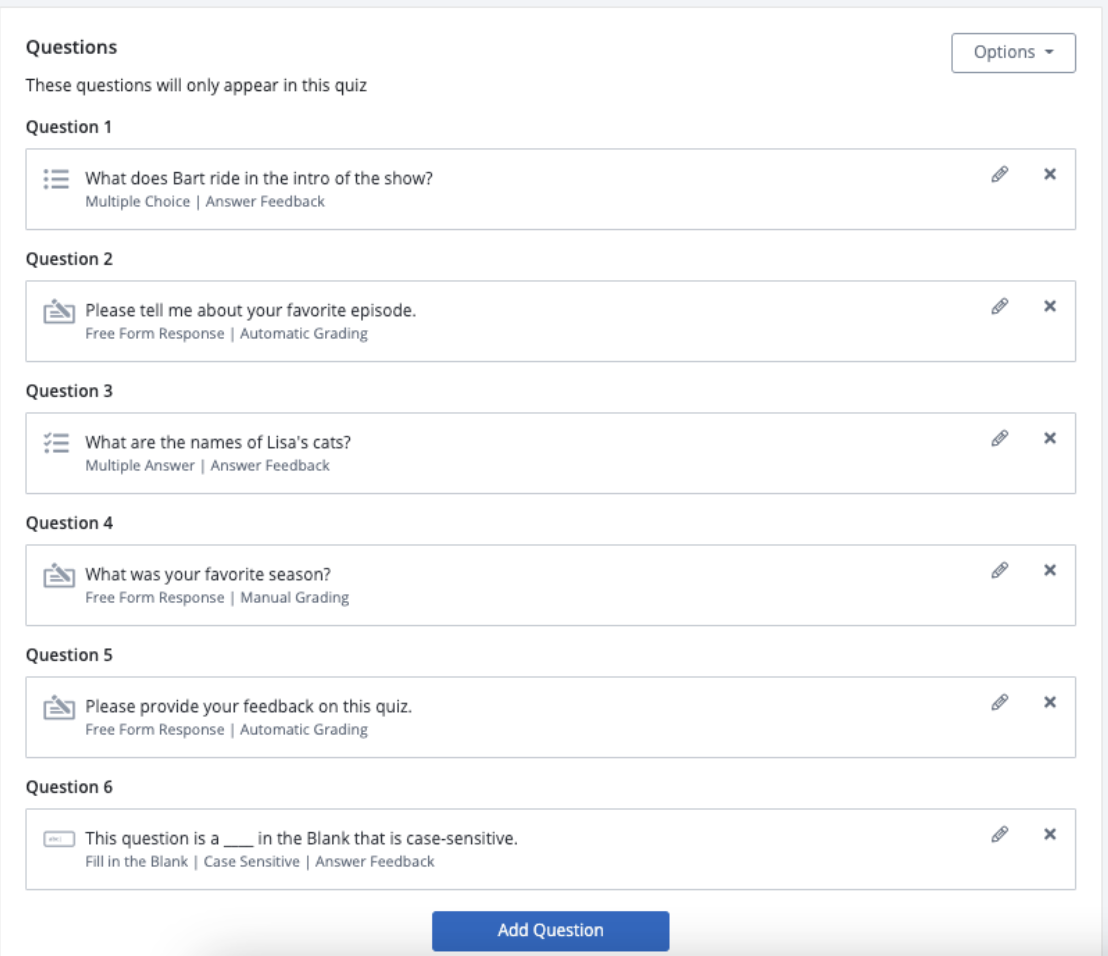The width and height of the screenshot is (1108, 956).
Task: Delete Question 3 about Lisa's cats
Action: point(1050,438)
